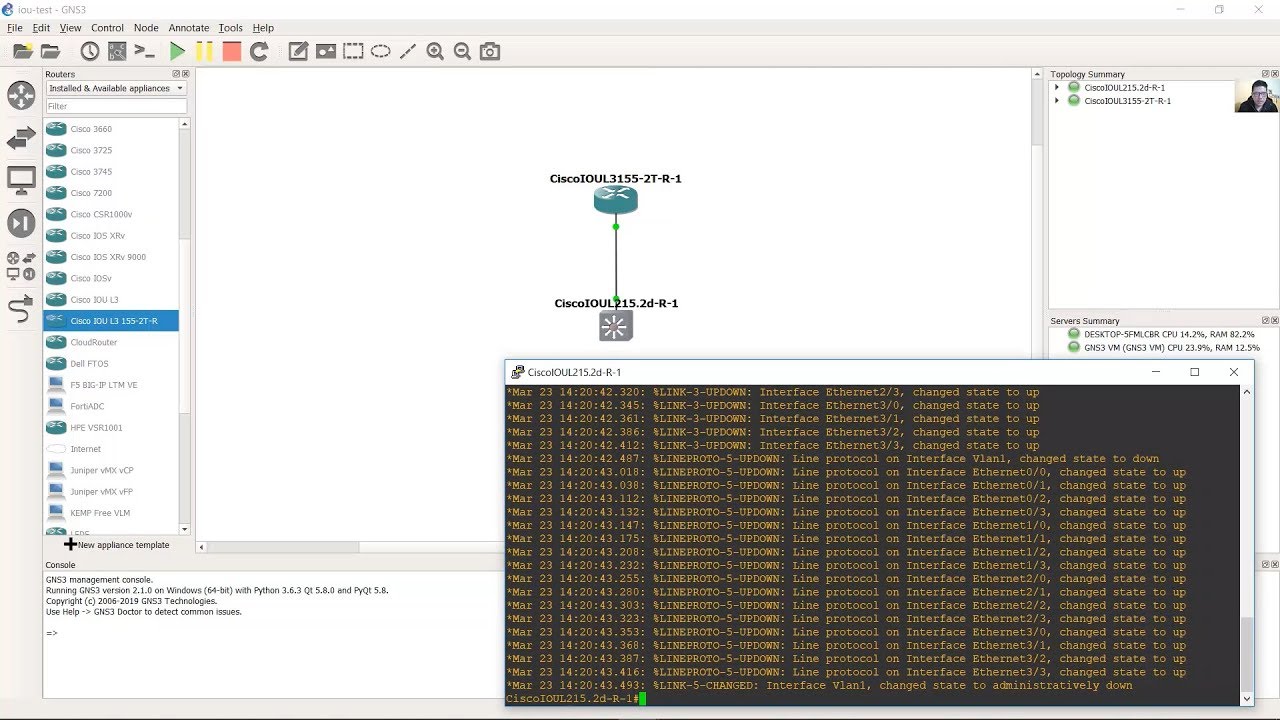This screenshot has width=1280, height=720.
Task: Create a new blank project
Action: tap(22, 51)
